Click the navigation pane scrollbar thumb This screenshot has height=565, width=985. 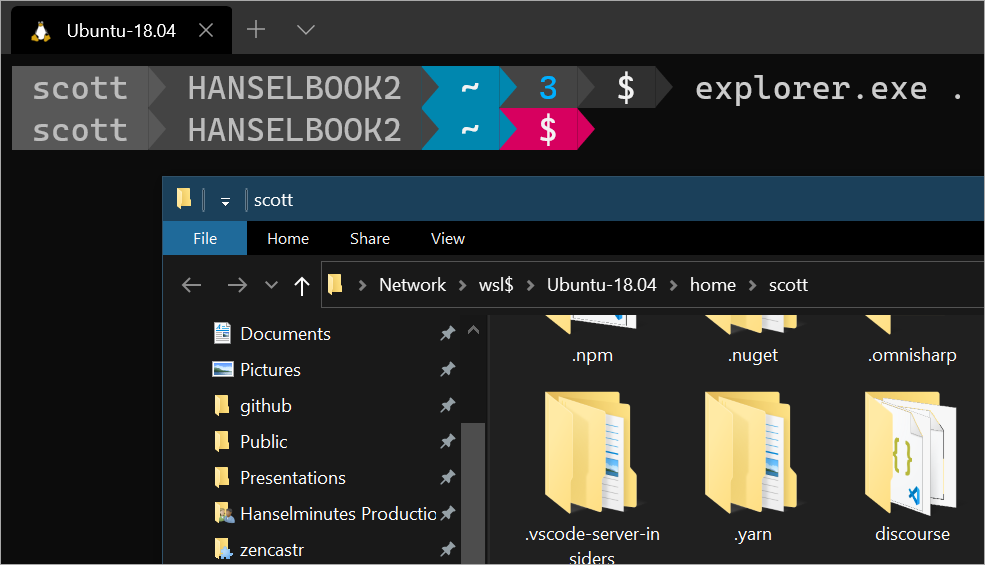[474, 493]
